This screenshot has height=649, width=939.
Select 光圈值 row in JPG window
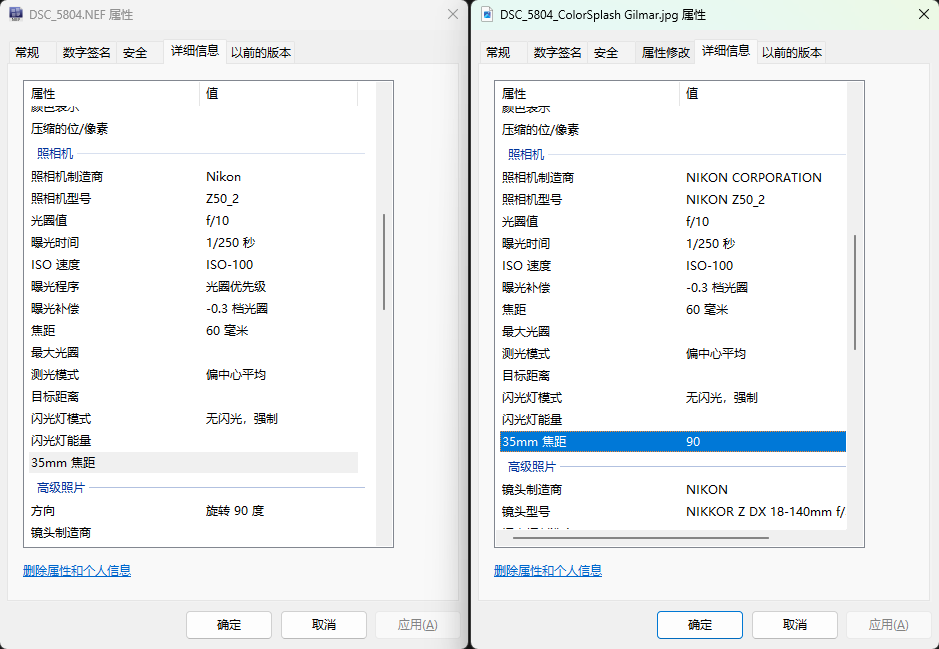673,222
